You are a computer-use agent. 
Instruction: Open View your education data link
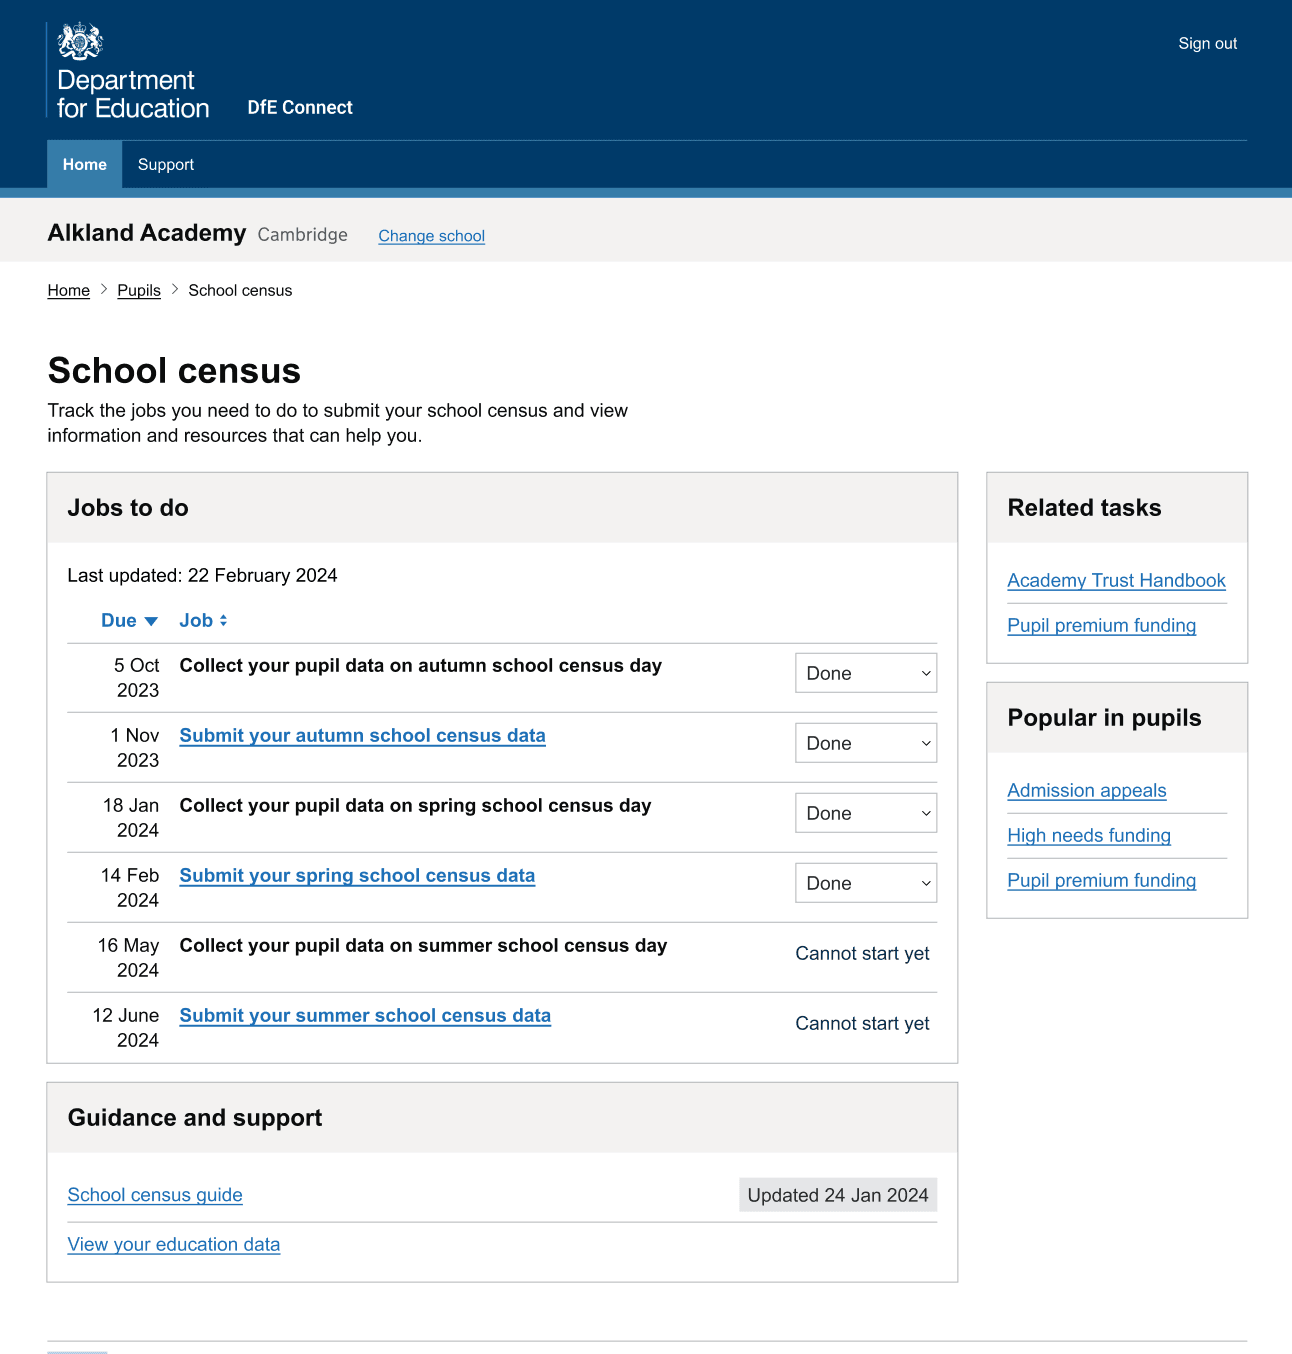[x=174, y=1245]
